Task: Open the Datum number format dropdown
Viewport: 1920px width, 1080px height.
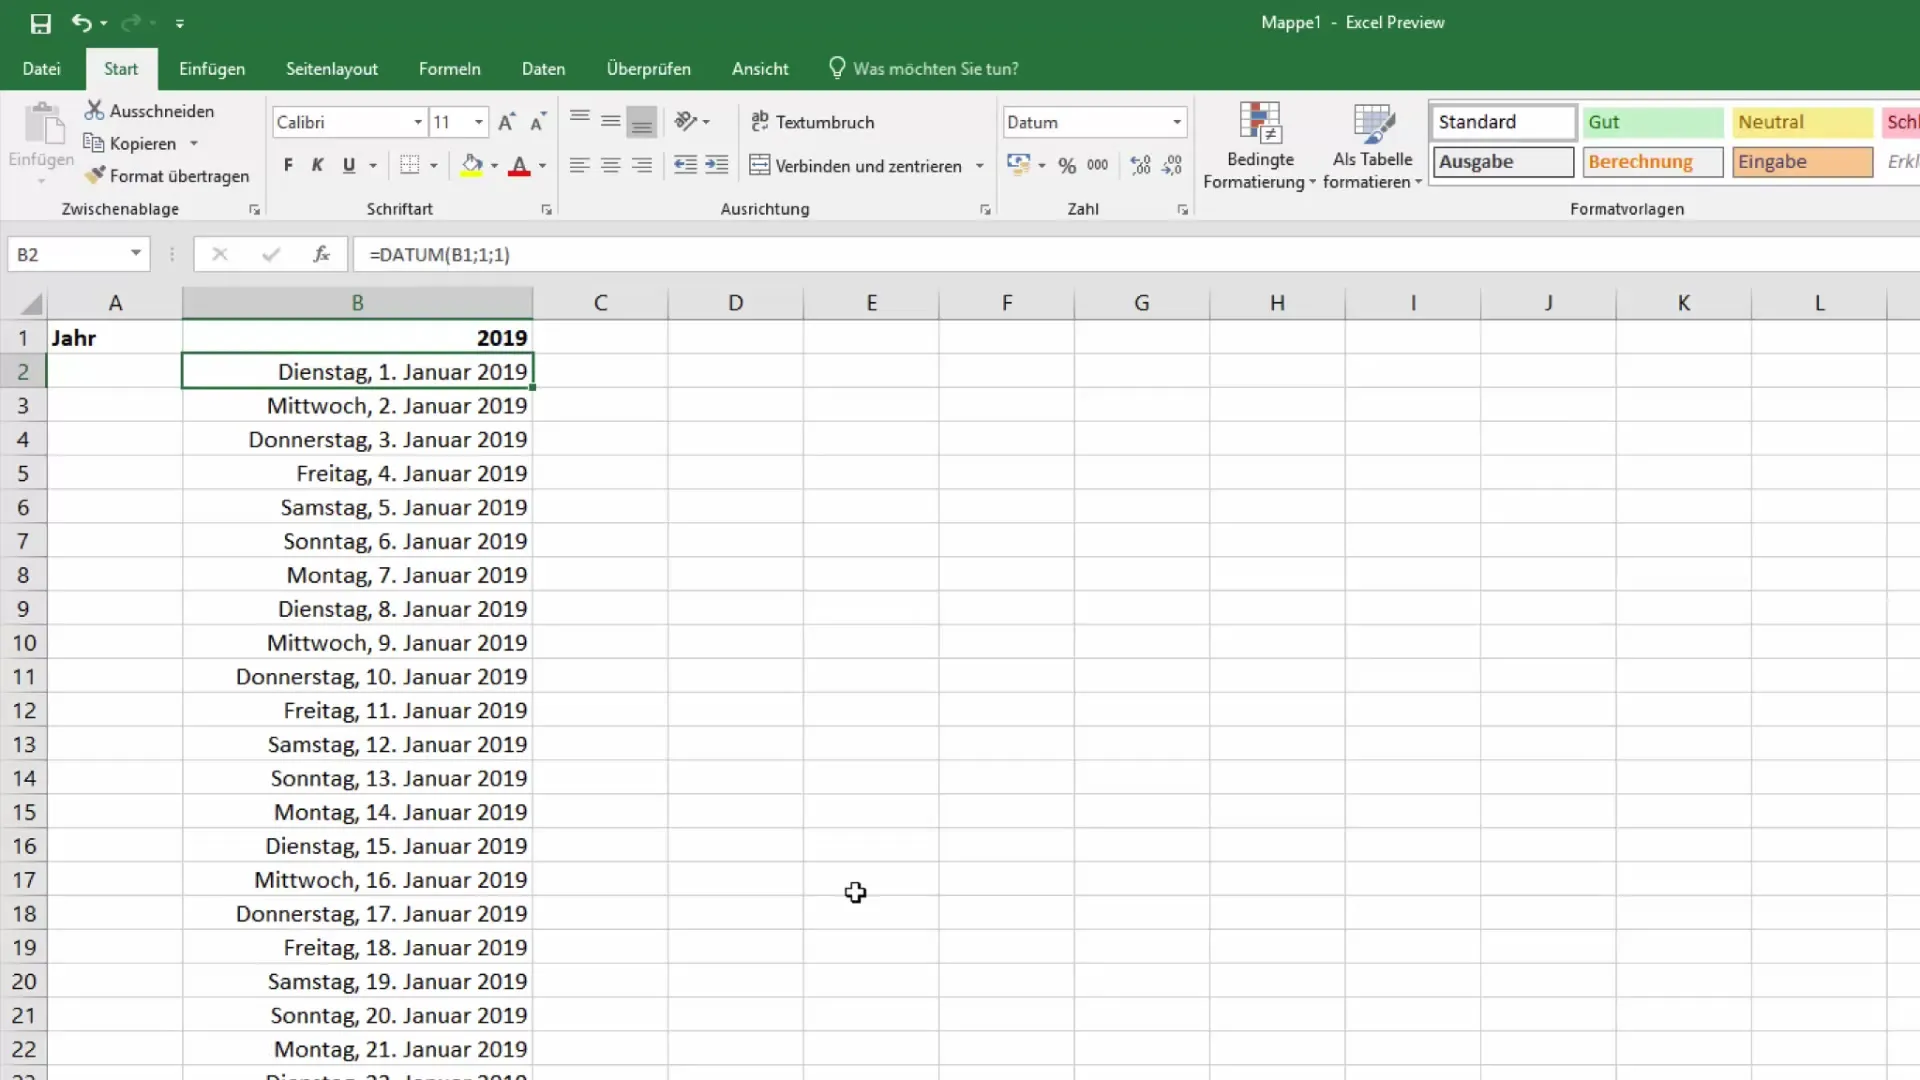Action: tap(1177, 122)
